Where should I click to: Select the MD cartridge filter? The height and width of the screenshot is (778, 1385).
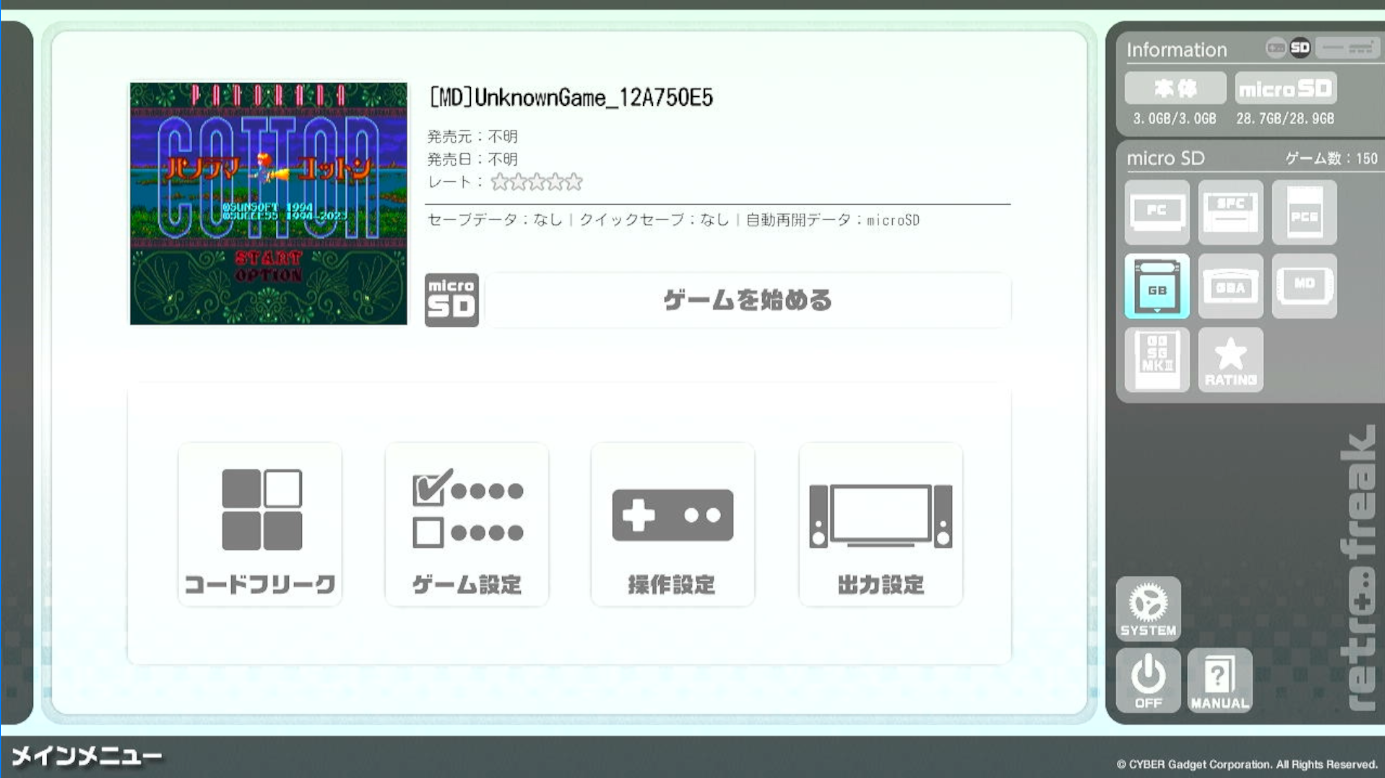(x=1304, y=286)
